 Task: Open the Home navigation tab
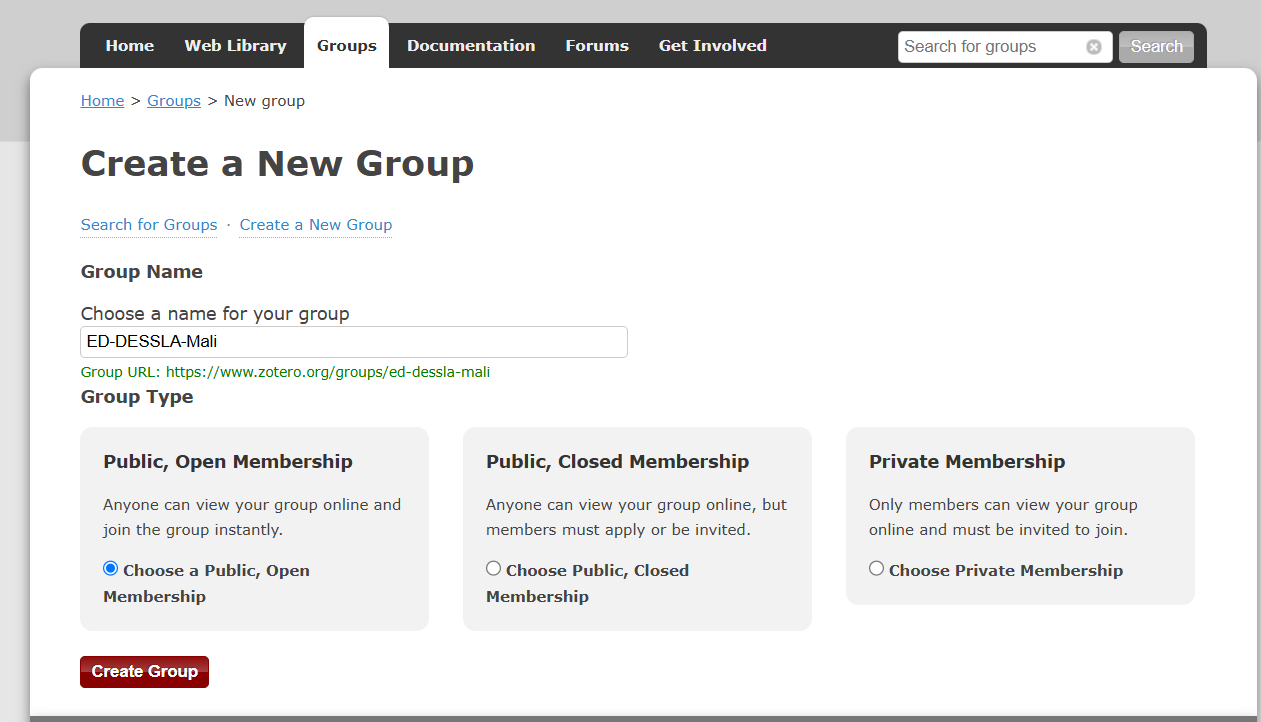[x=130, y=46]
